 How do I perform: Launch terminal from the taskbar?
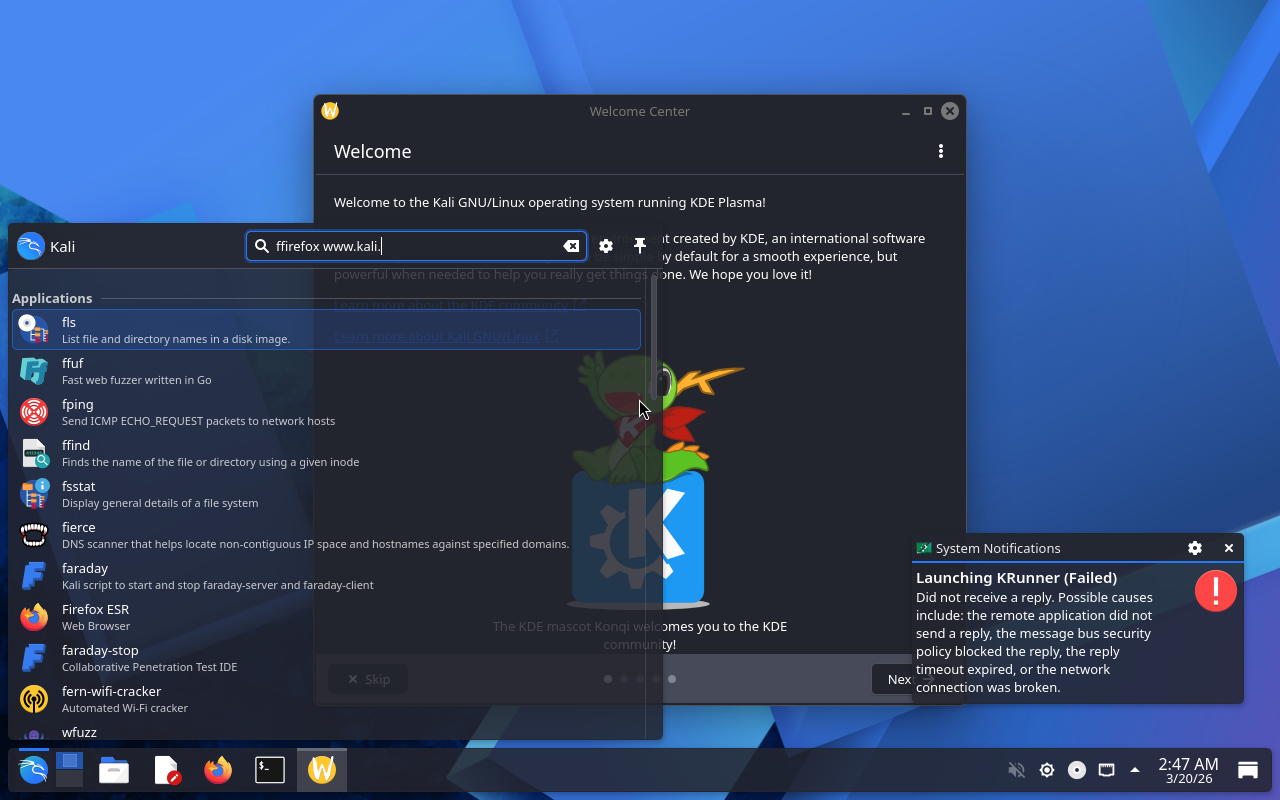pos(270,770)
